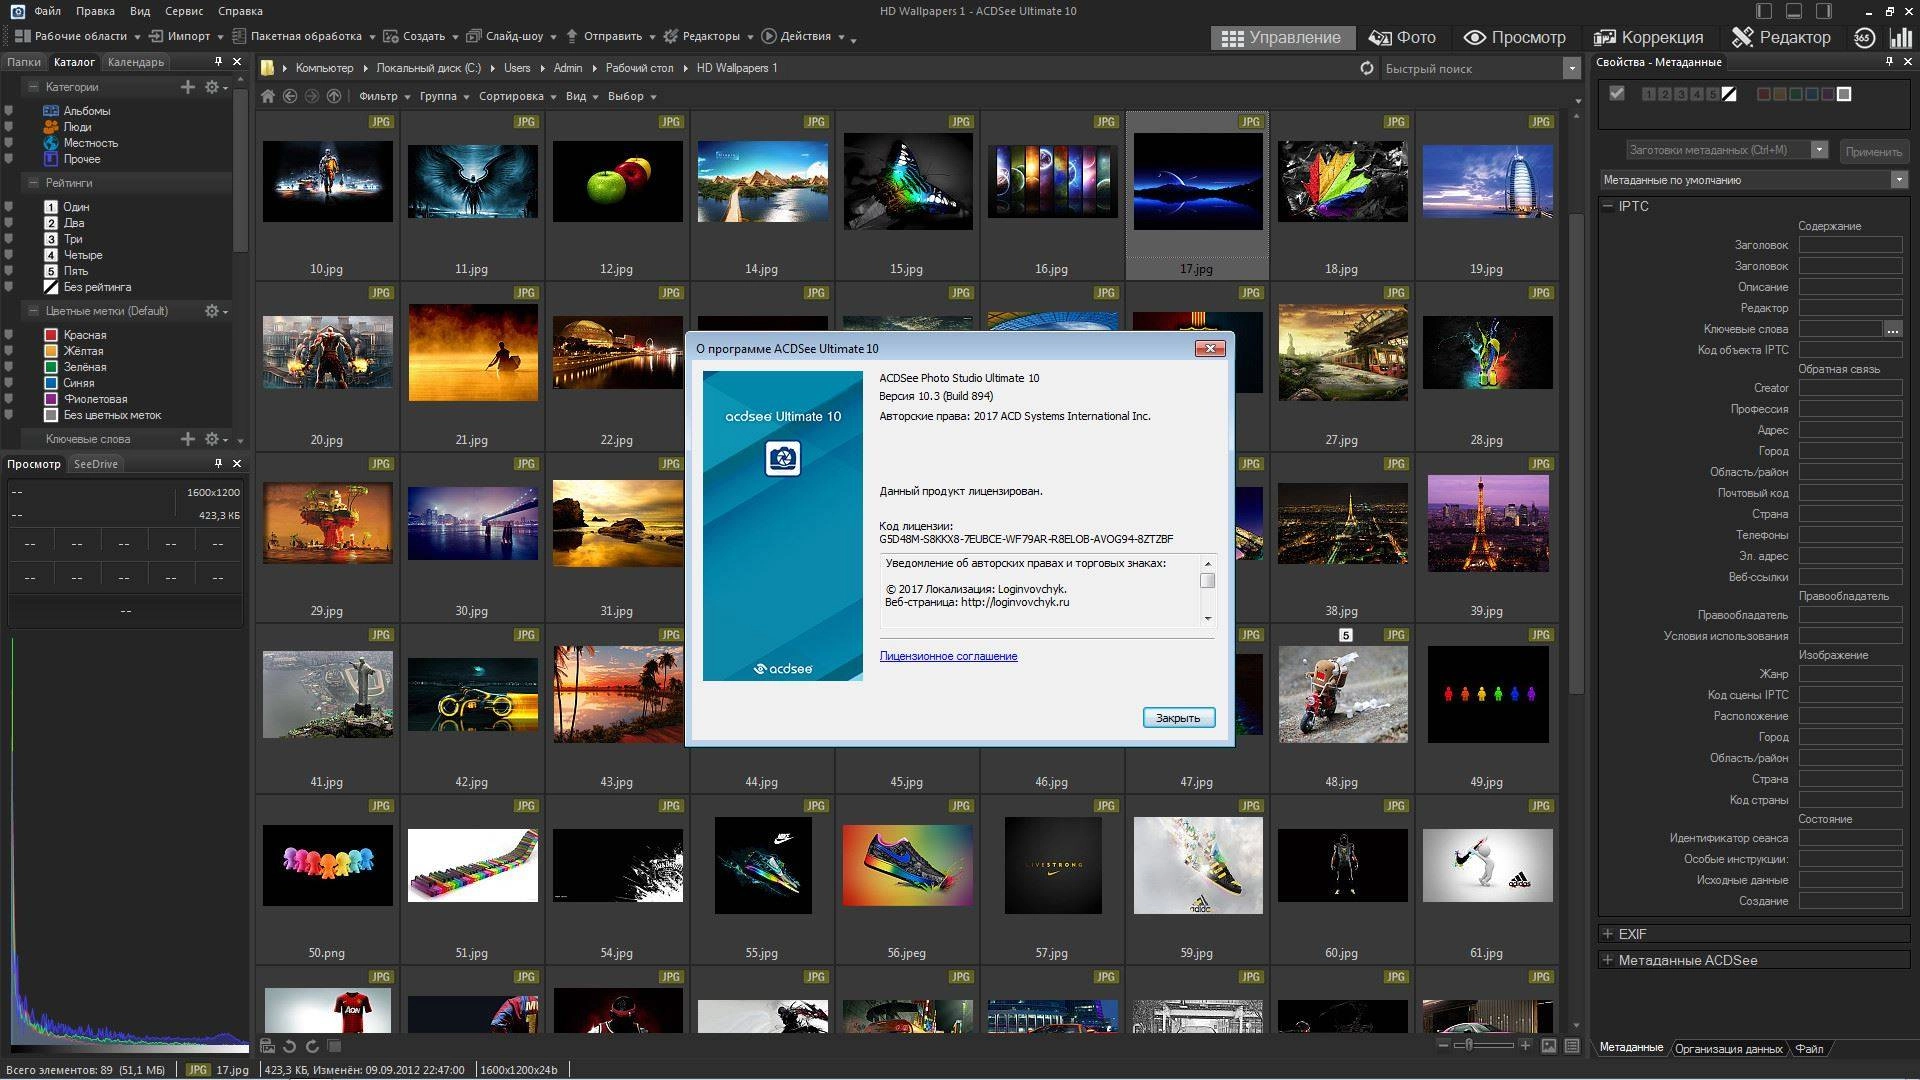Expand the EXIF section
This screenshot has height=1080, width=1920.
tap(1608, 934)
